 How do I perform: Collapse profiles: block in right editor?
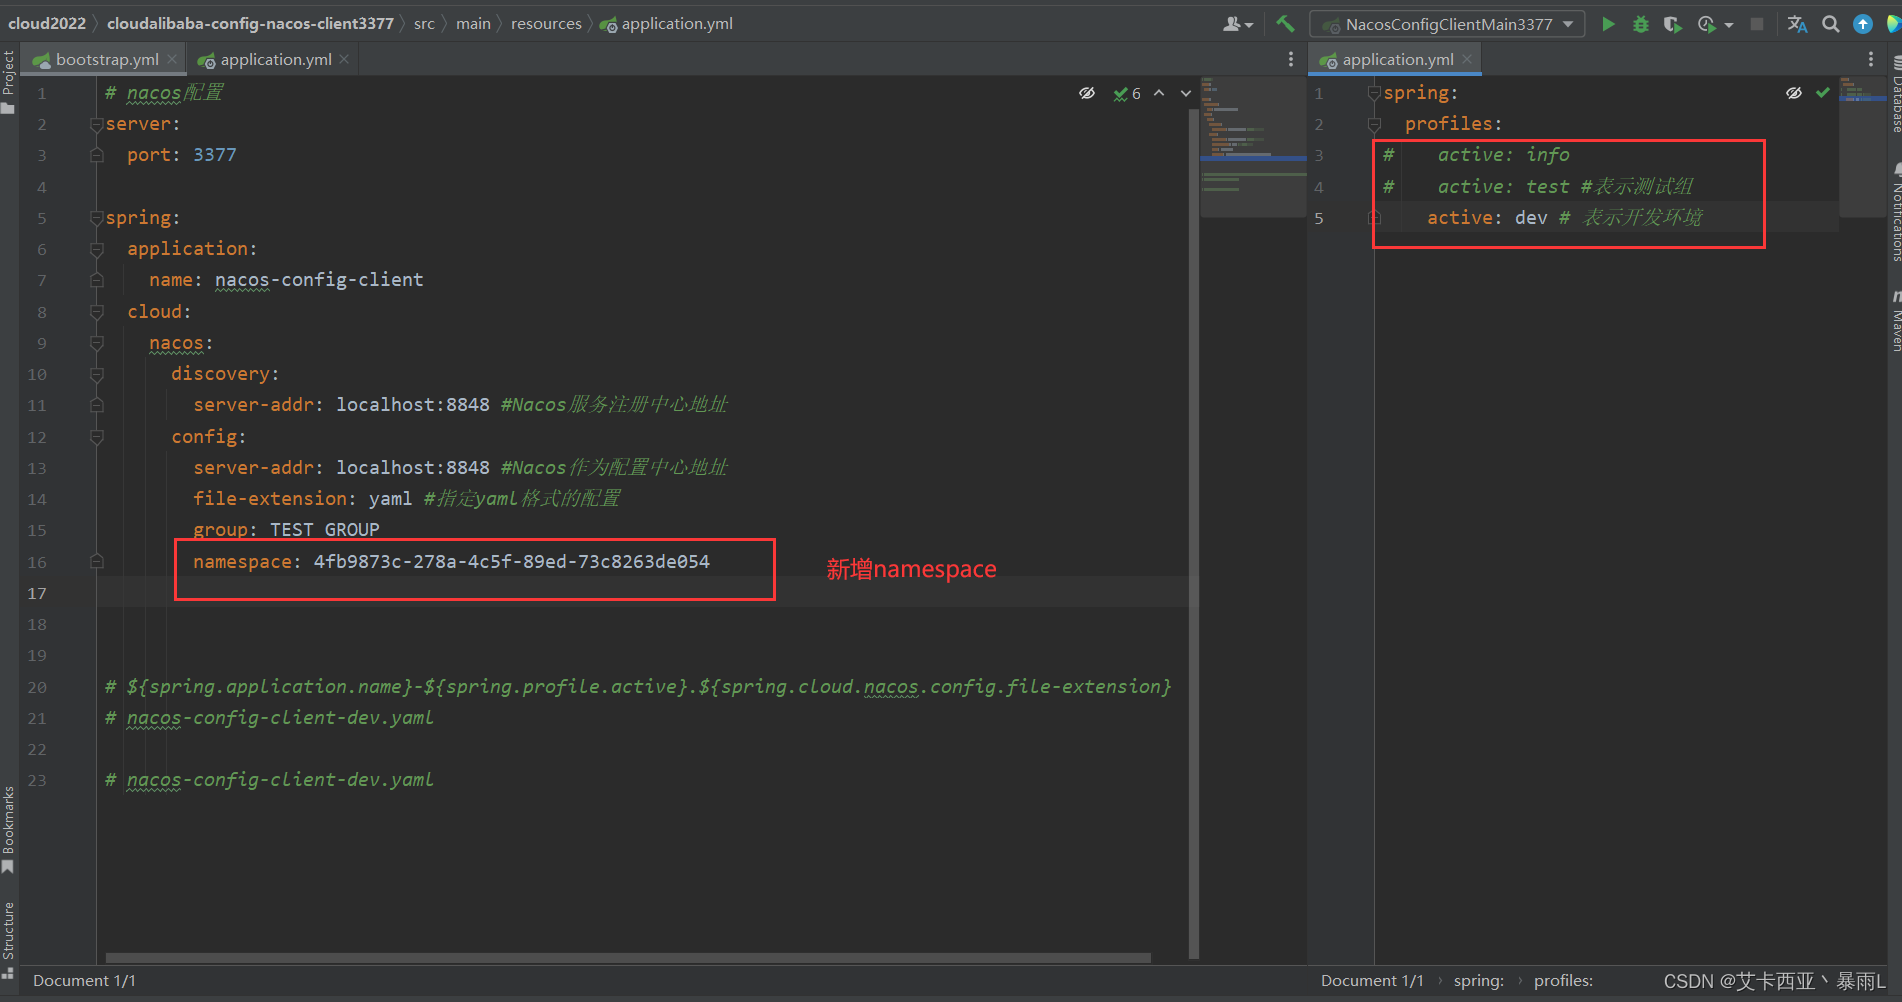(1374, 124)
